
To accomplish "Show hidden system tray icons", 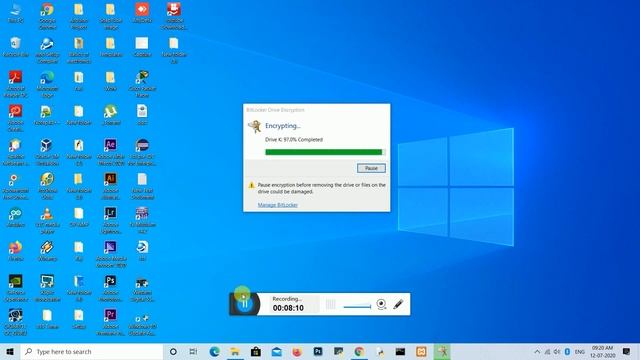I will pyautogui.click(x=537, y=351).
